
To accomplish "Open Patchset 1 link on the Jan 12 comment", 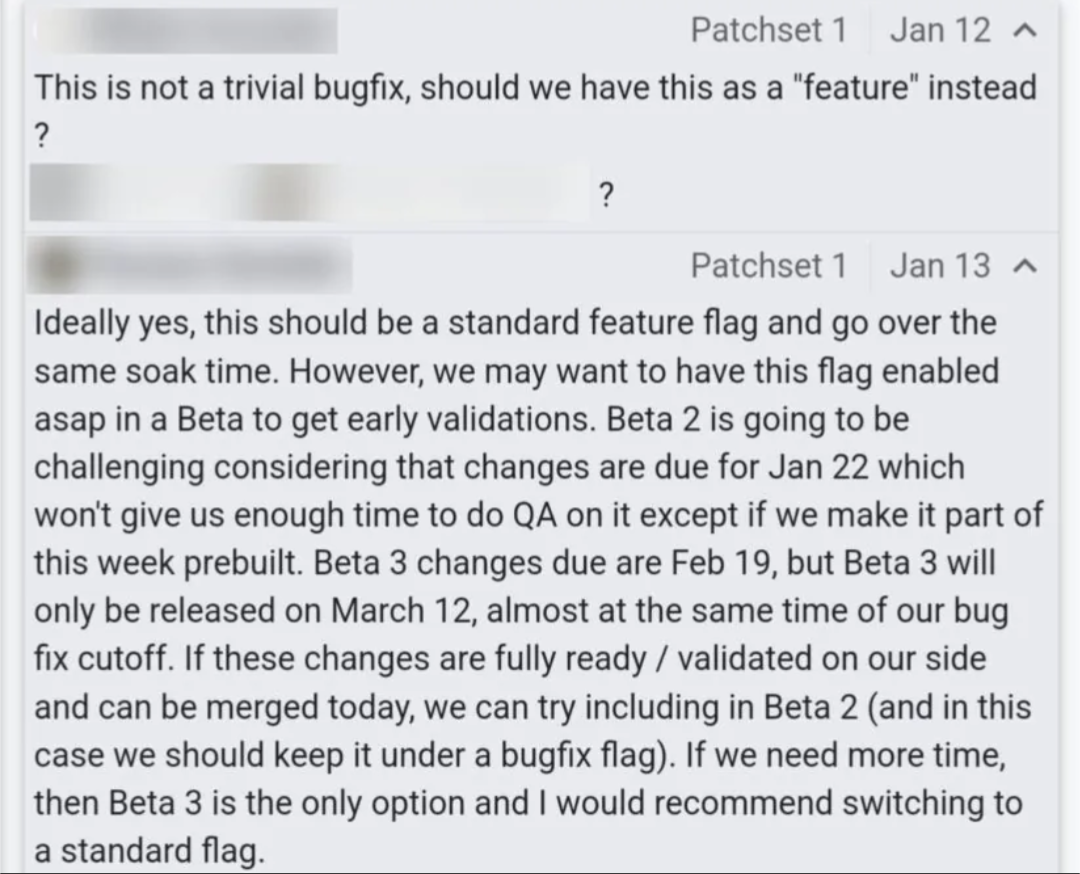I will coord(768,31).
